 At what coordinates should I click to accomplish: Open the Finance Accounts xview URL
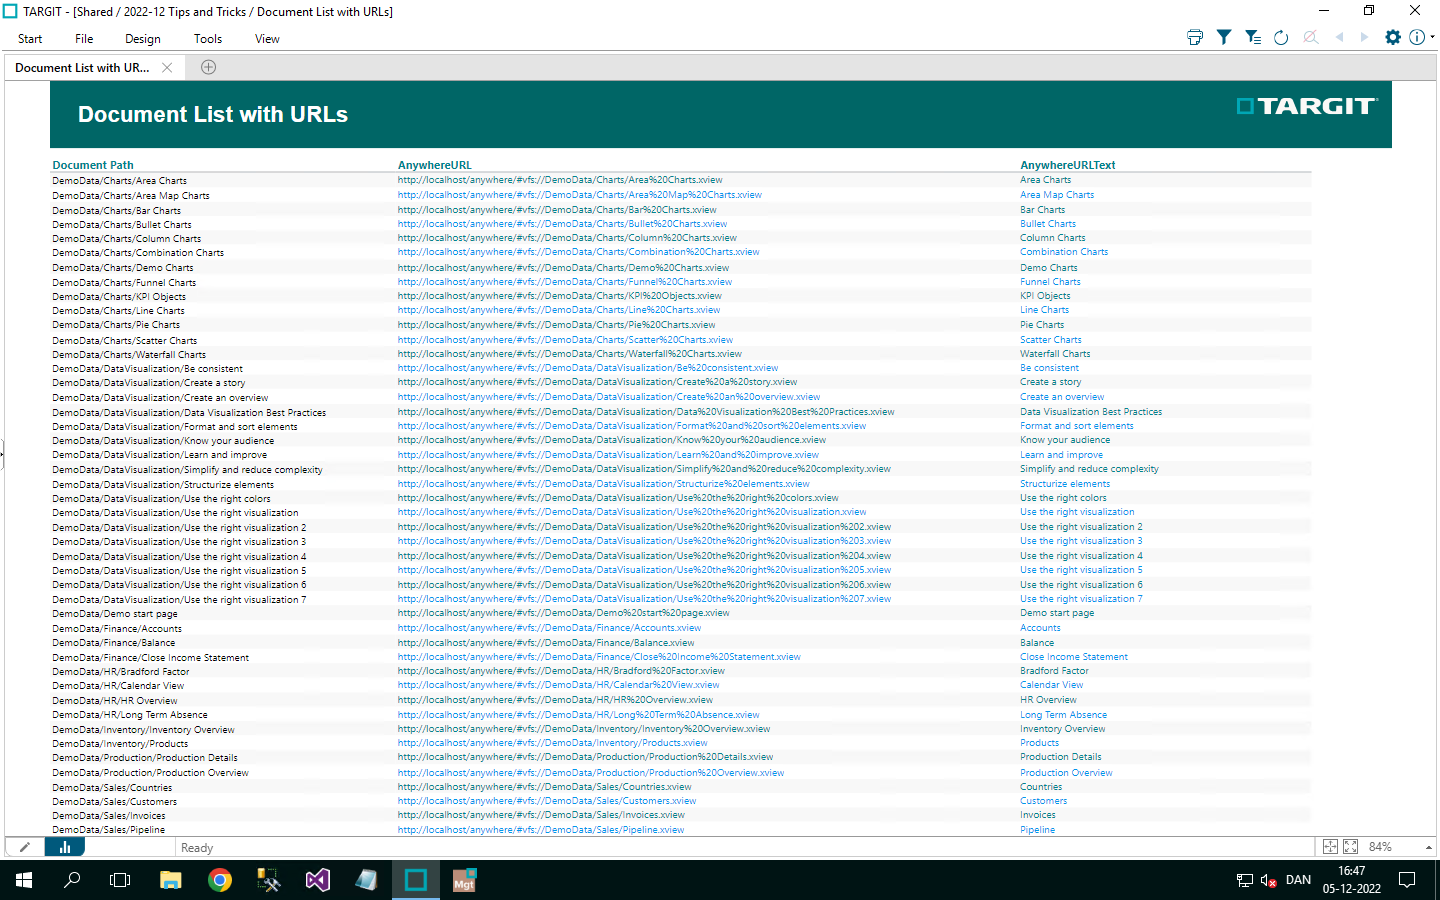click(x=549, y=628)
